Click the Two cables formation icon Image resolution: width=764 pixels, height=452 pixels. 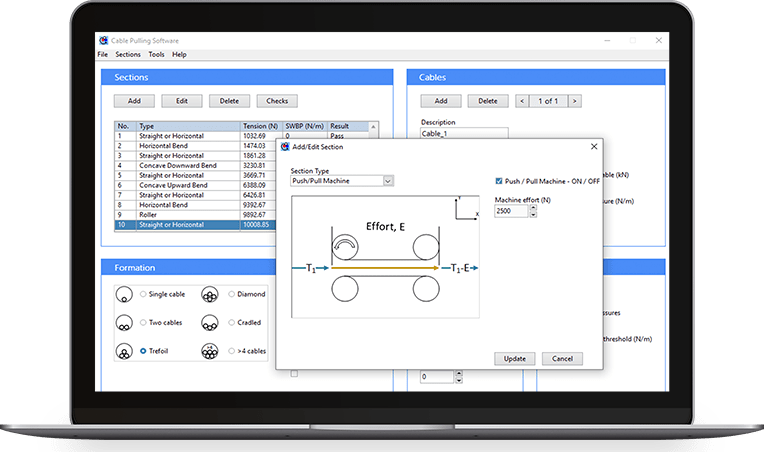(123, 323)
